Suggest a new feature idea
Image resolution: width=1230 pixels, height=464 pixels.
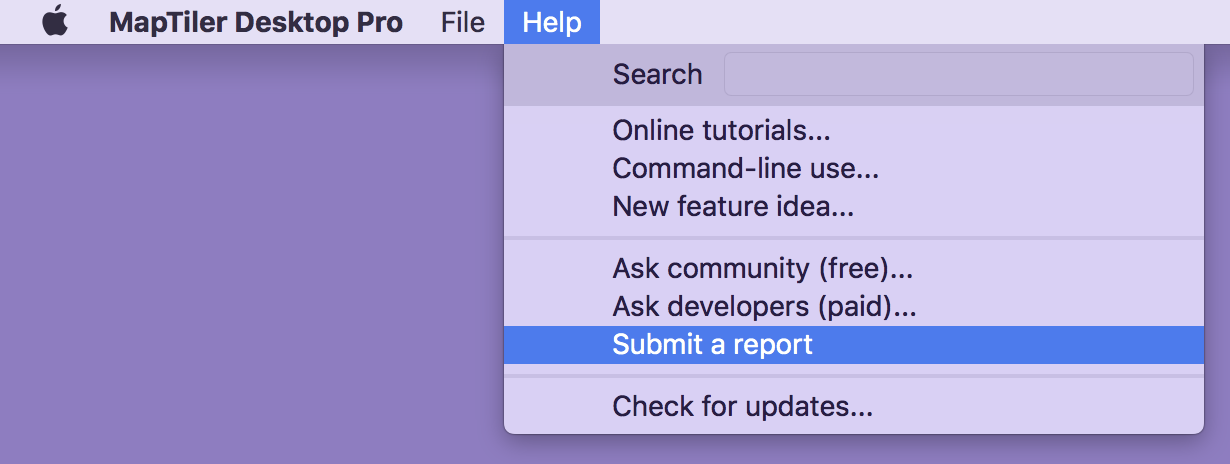point(733,207)
